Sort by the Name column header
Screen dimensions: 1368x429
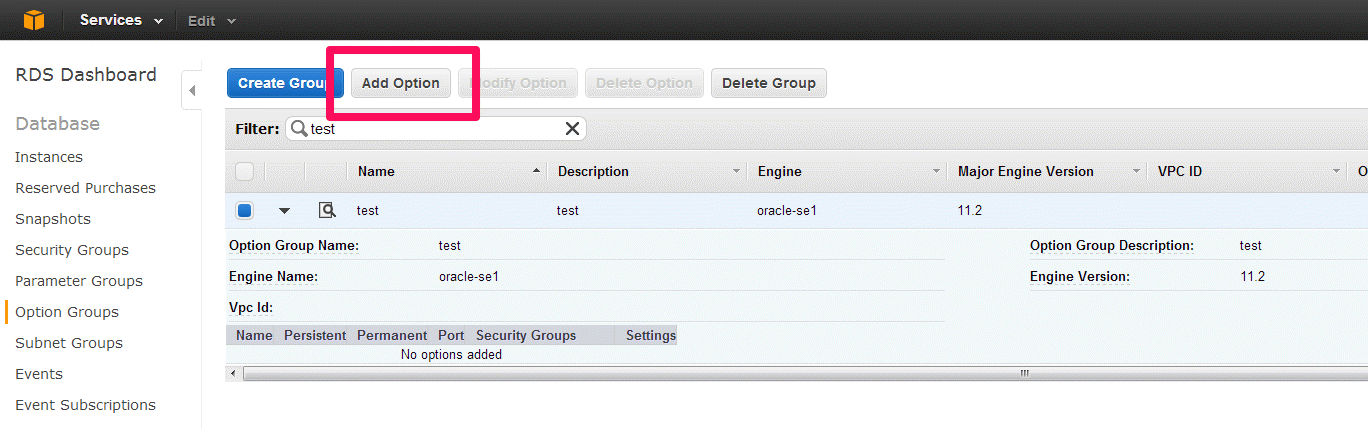(x=446, y=171)
